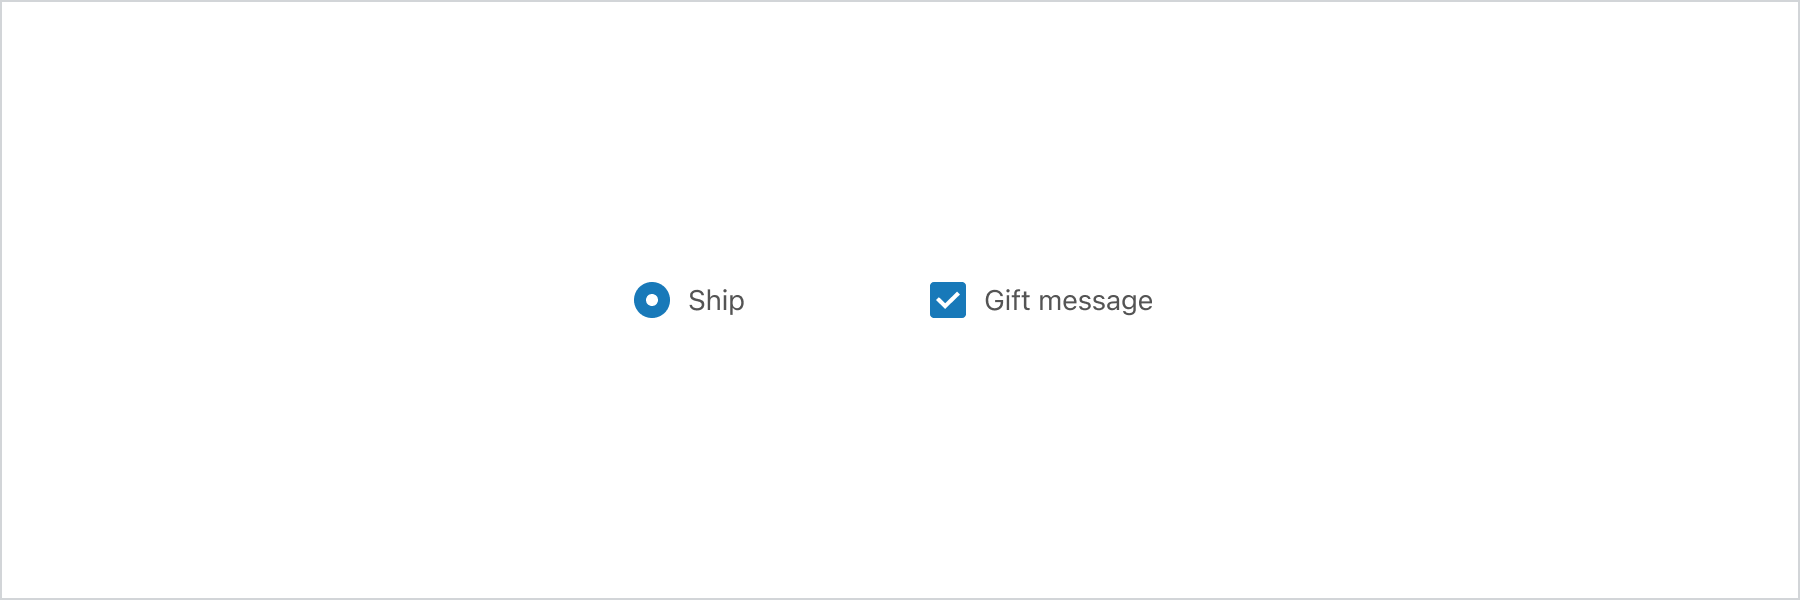Select the Ship radio button
The width and height of the screenshot is (1800, 600).
[x=652, y=300]
